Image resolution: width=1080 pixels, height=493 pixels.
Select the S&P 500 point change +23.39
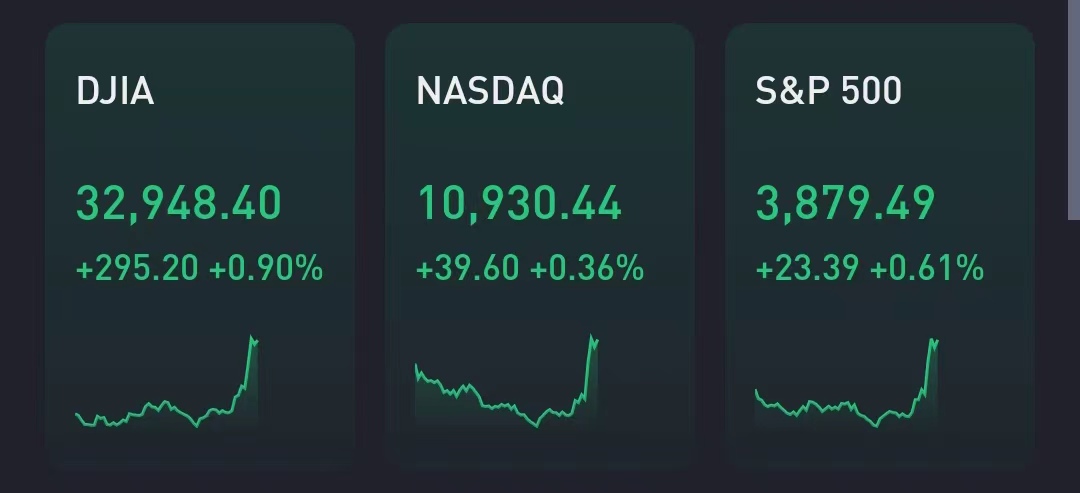pyautogui.click(x=809, y=268)
